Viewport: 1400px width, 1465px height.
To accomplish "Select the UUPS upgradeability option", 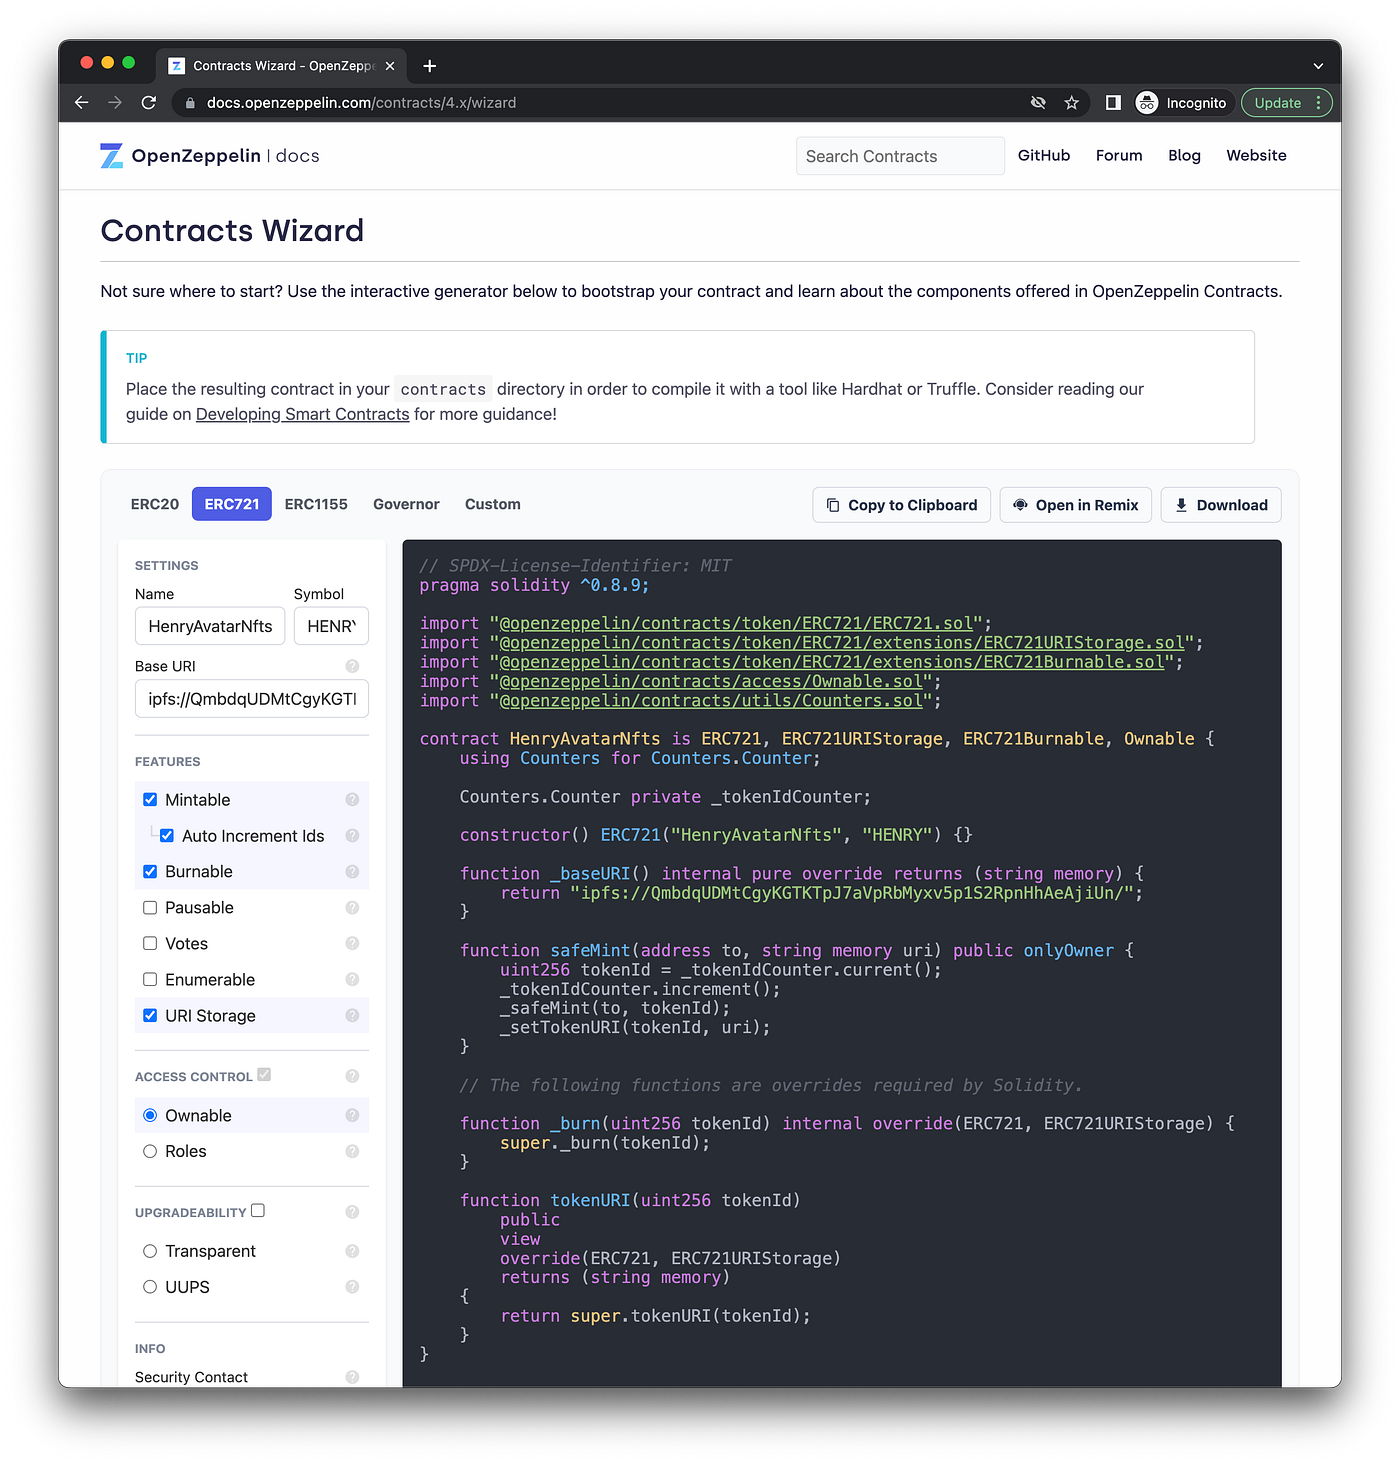I will click(150, 1288).
